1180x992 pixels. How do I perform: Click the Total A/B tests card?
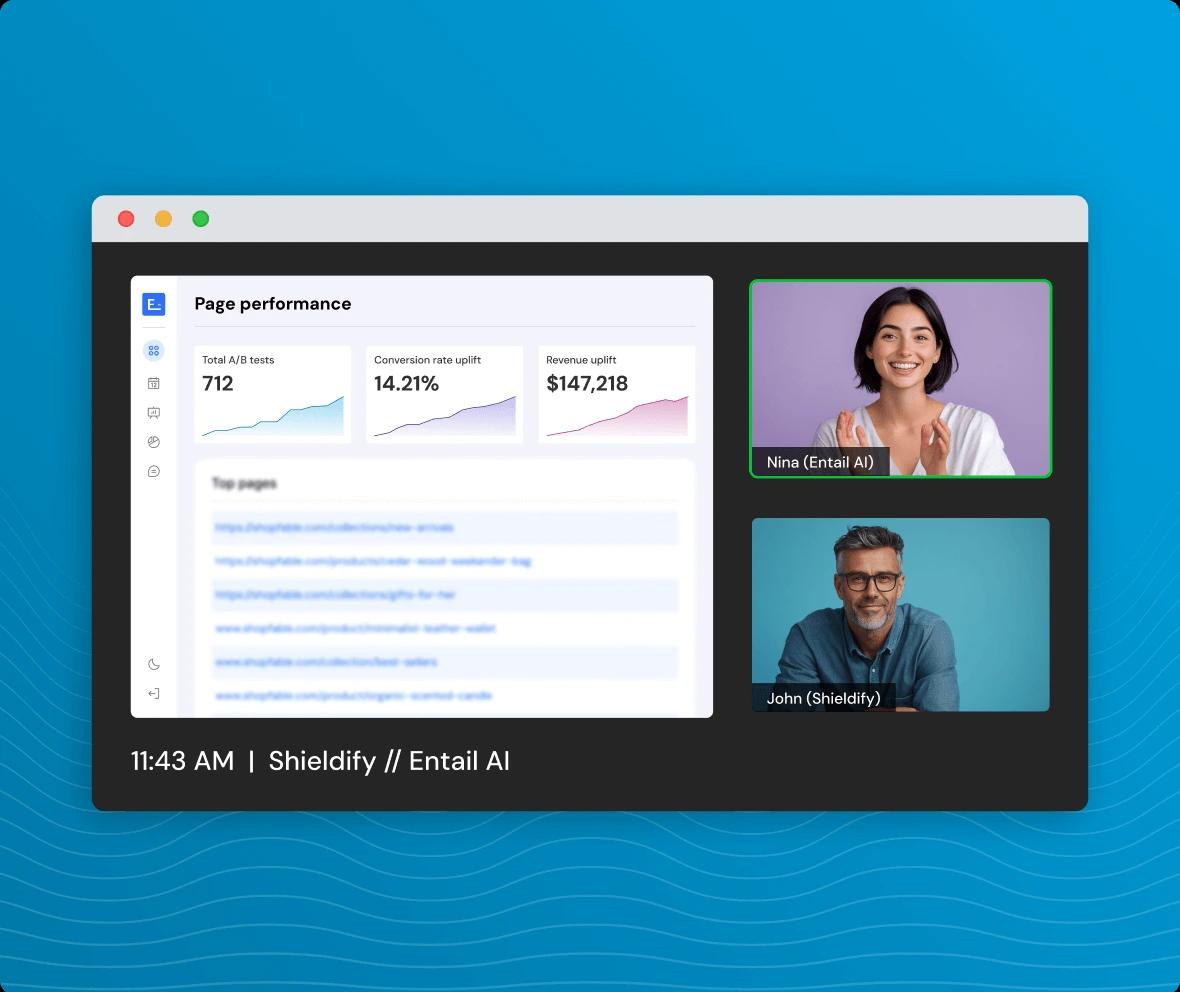[272, 392]
